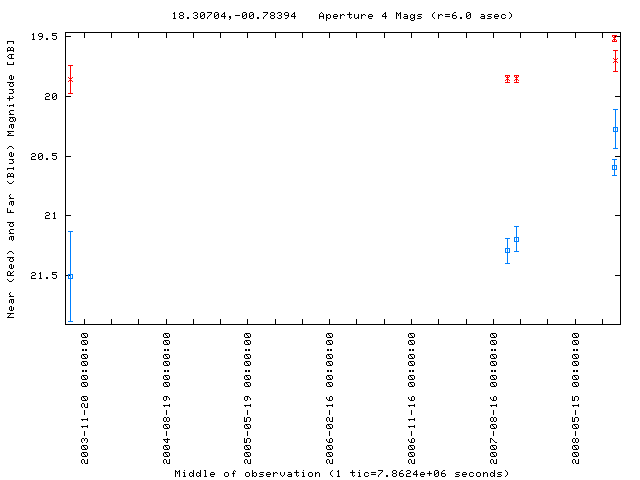Click the y-axis title "Near (Red) and Far (Blue) Magnitude"
This screenshot has width=640, height=480.
point(11,179)
